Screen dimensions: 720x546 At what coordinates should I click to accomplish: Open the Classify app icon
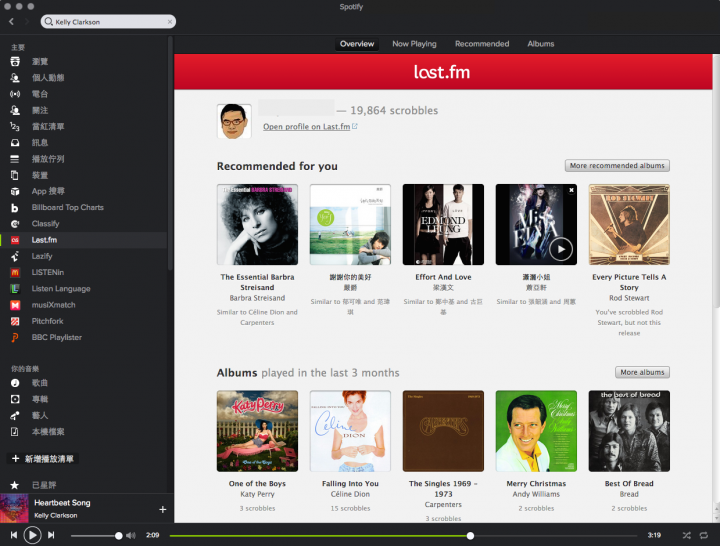[15, 224]
